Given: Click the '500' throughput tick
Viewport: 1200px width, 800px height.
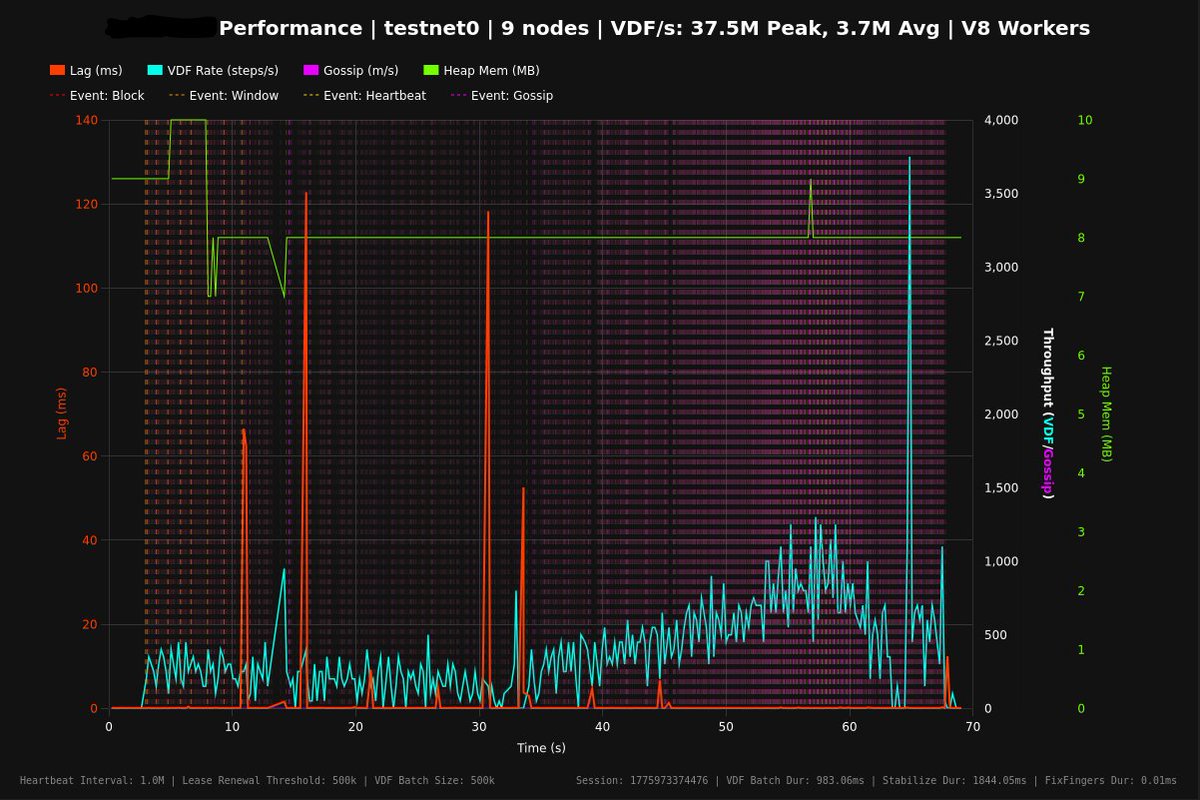Looking at the screenshot, I should [x=997, y=635].
